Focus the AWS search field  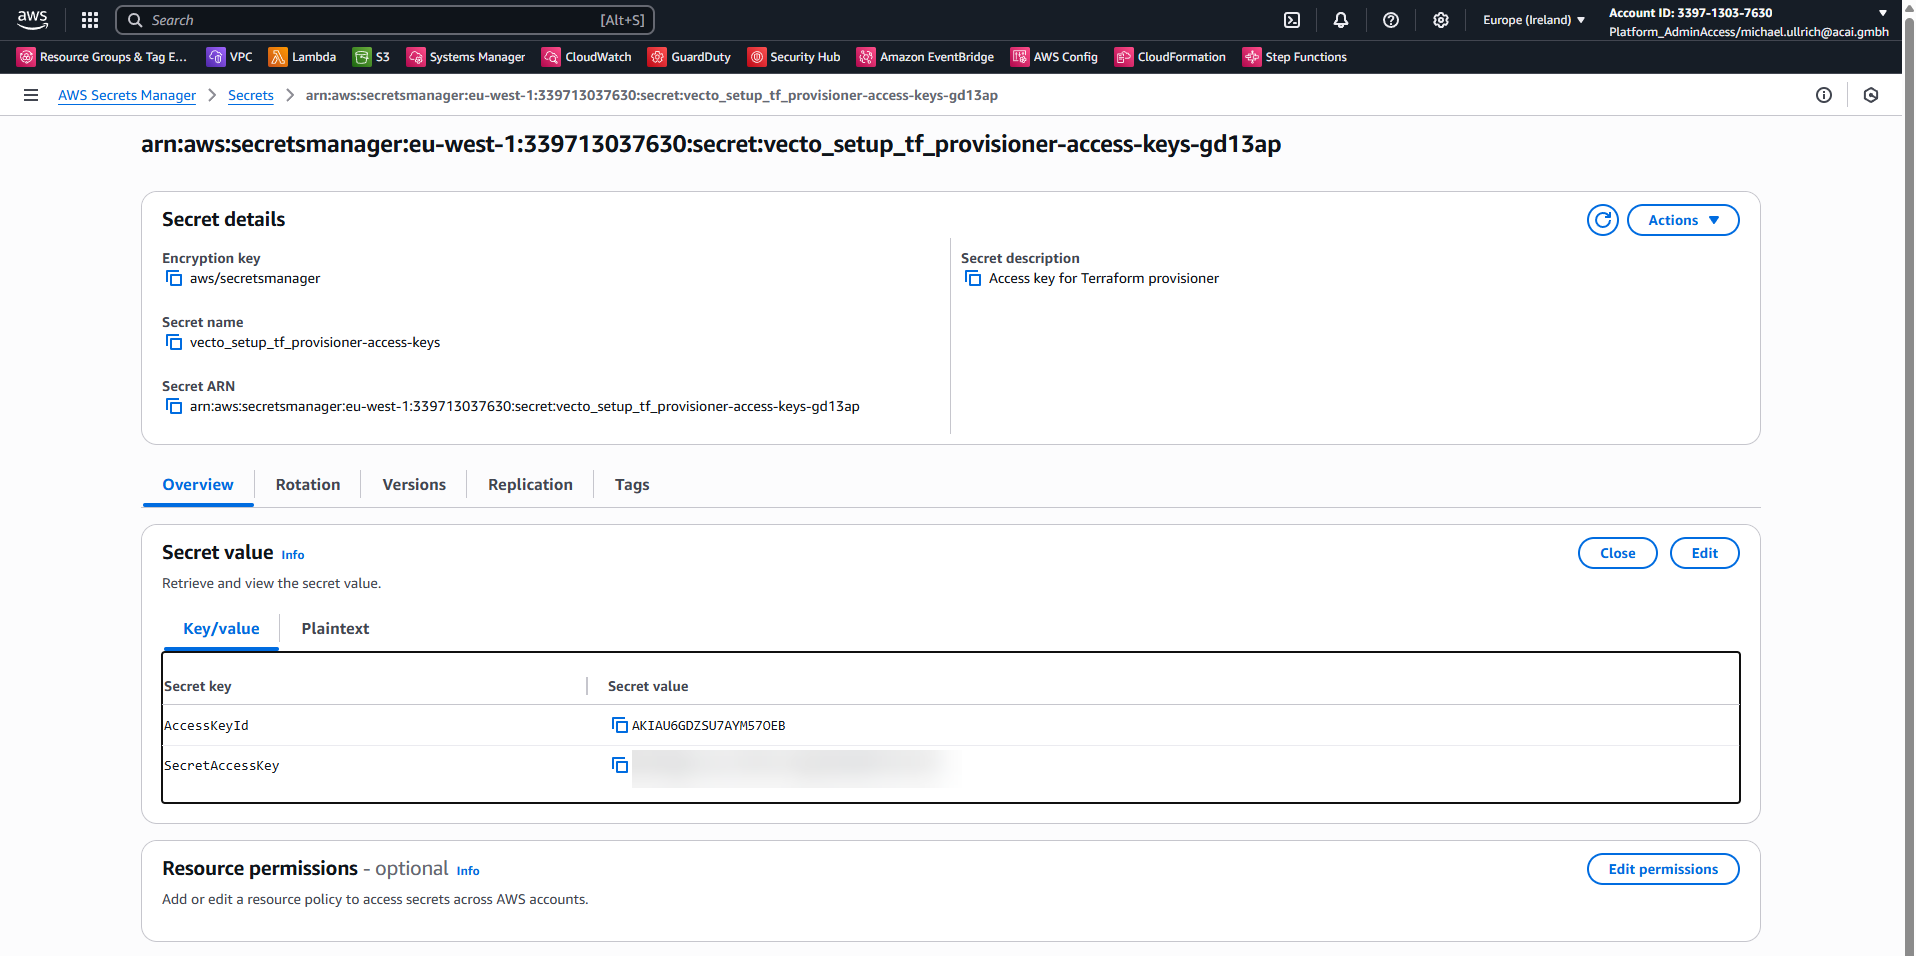click(385, 20)
